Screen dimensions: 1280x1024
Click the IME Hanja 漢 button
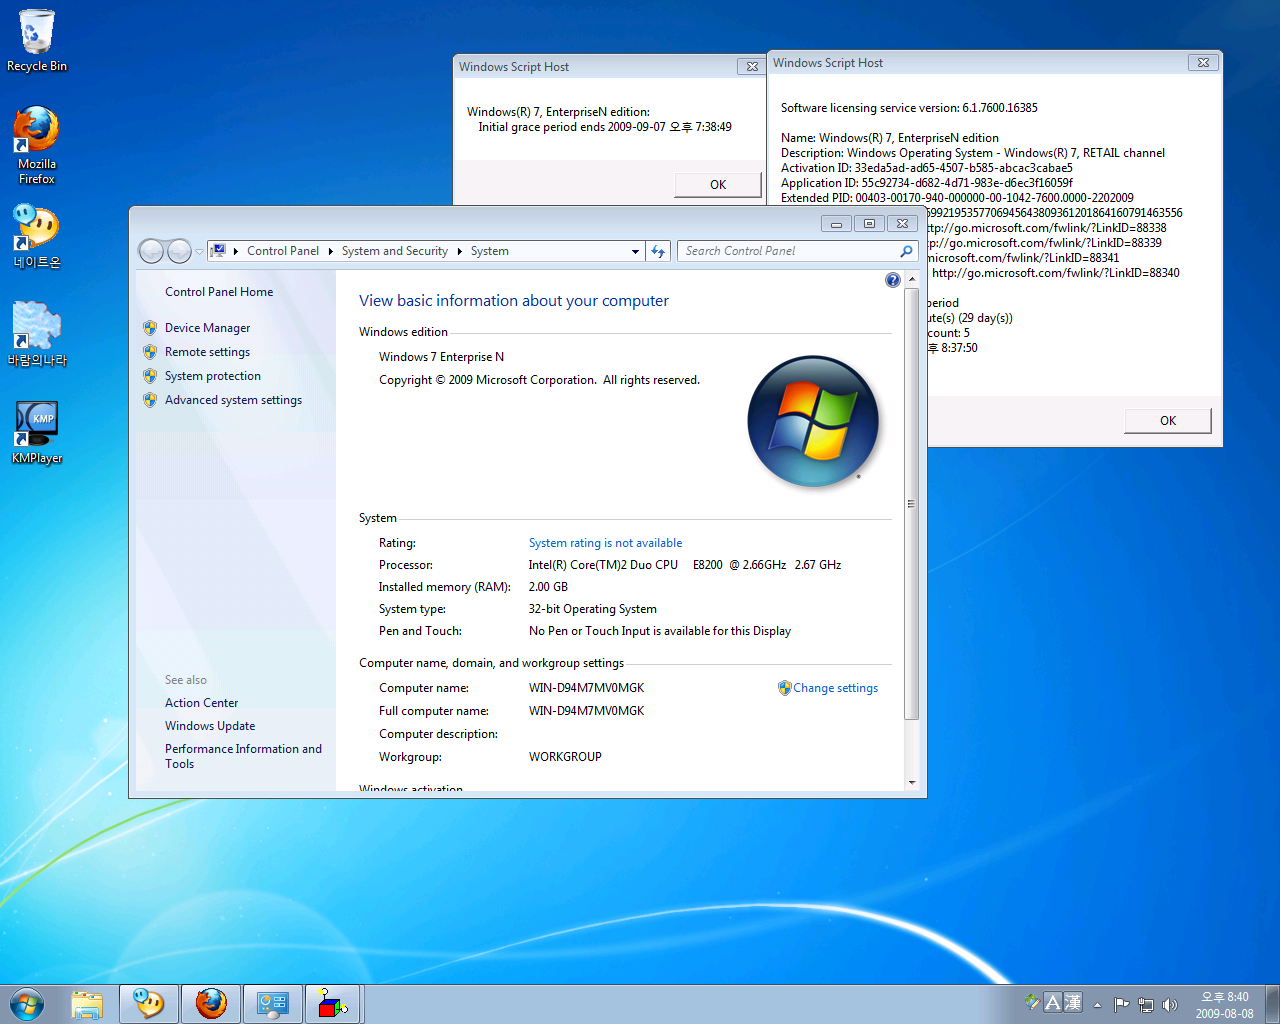point(1073,1002)
